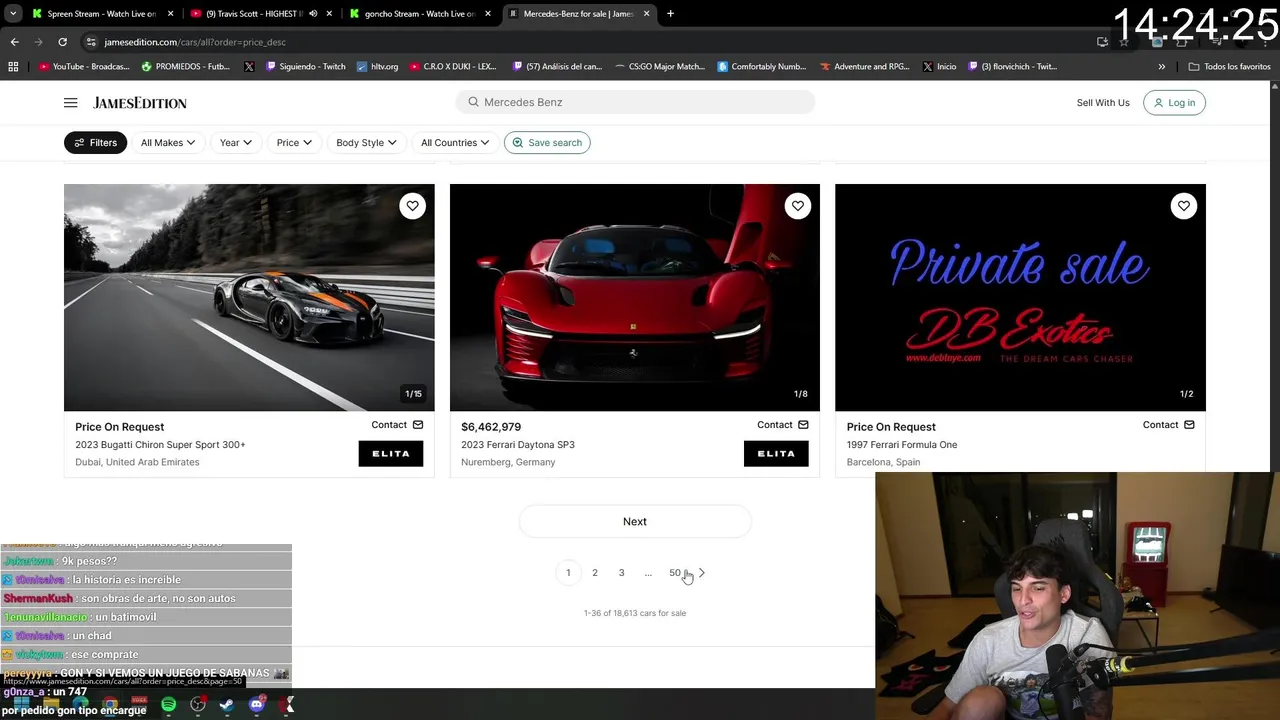1280x720 pixels.
Task: Favorite the Bugatti Chiron Super Sport listing
Action: (412, 206)
